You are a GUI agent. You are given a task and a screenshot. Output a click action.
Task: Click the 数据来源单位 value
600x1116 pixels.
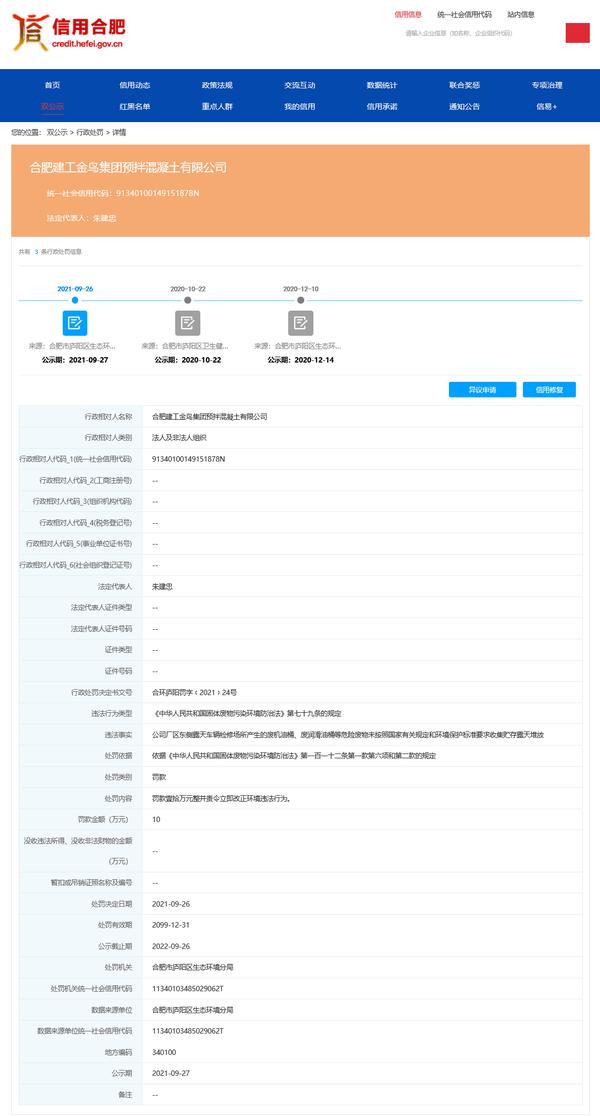click(x=193, y=1010)
